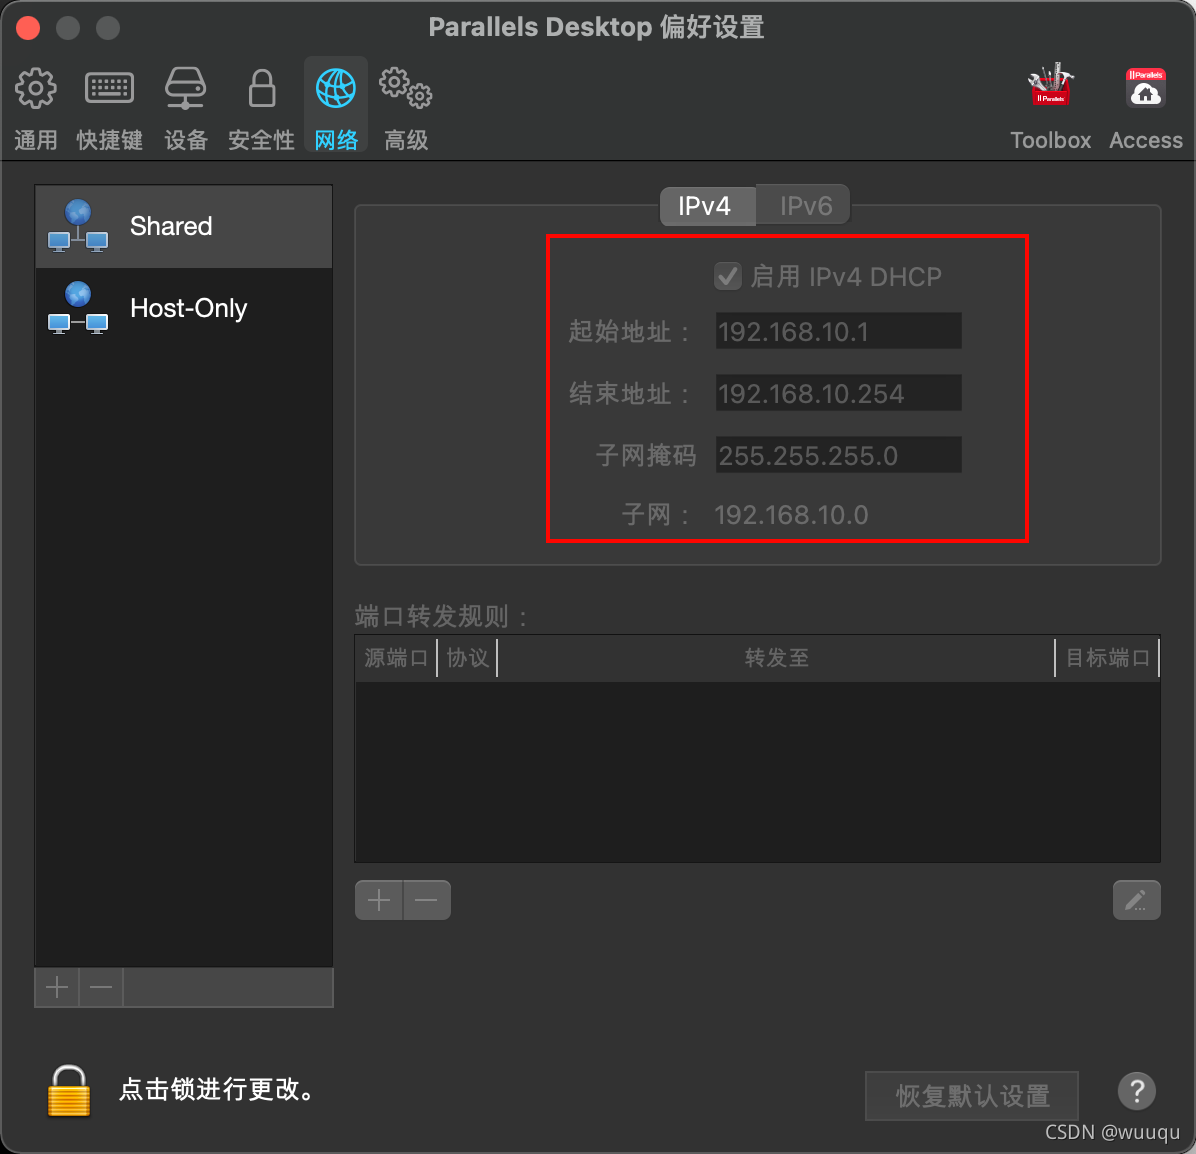Click the 目标端口 column header
The image size is (1196, 1154).
pos(1108,657)
